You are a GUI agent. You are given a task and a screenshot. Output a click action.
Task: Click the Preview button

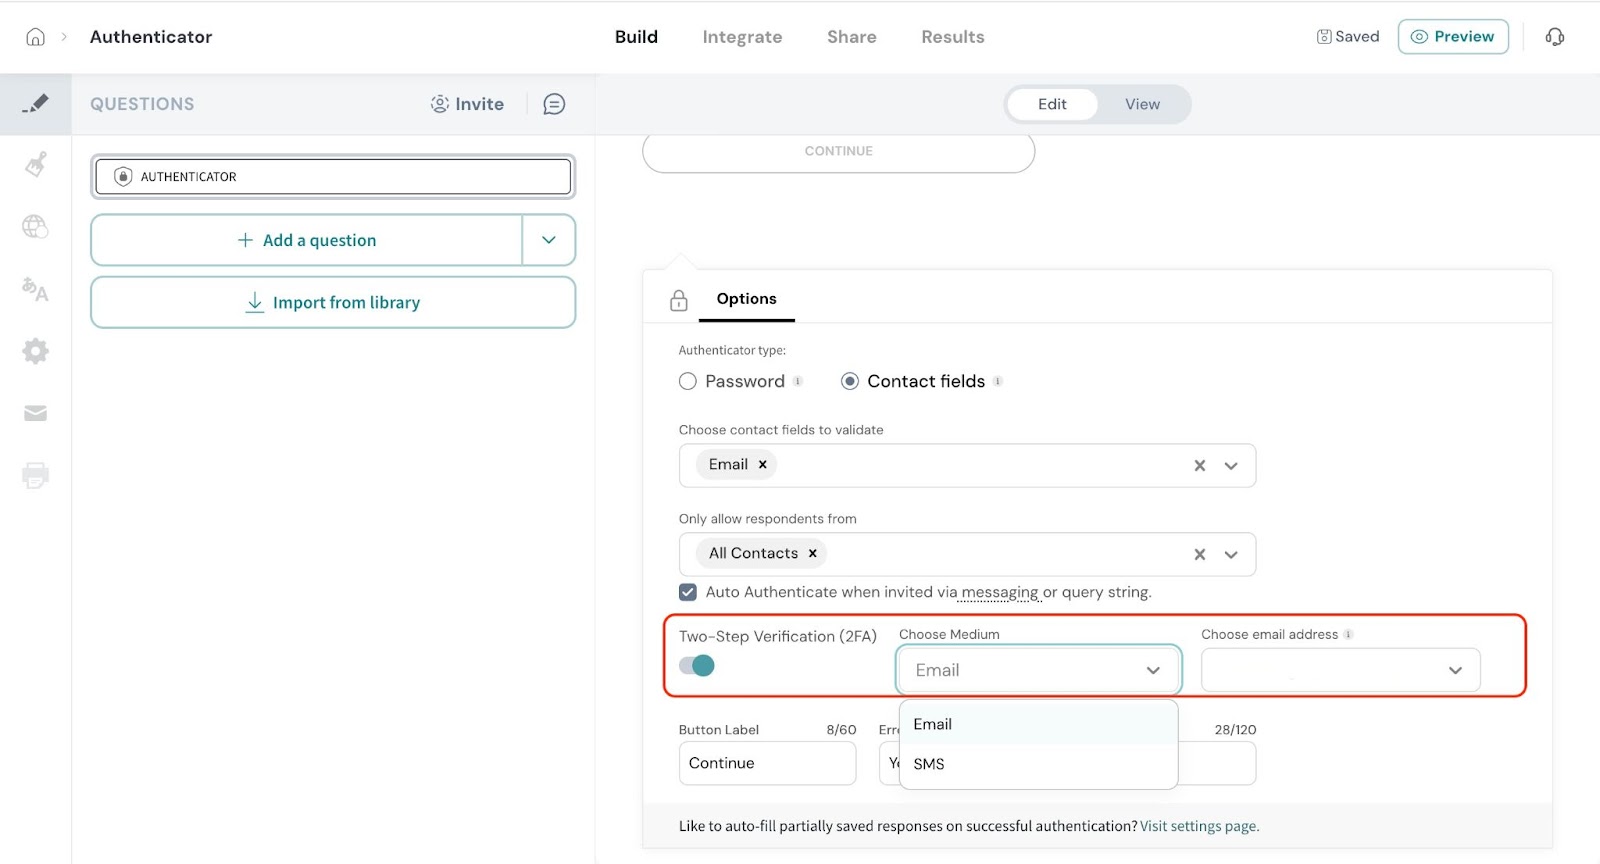pos(1452,37)
